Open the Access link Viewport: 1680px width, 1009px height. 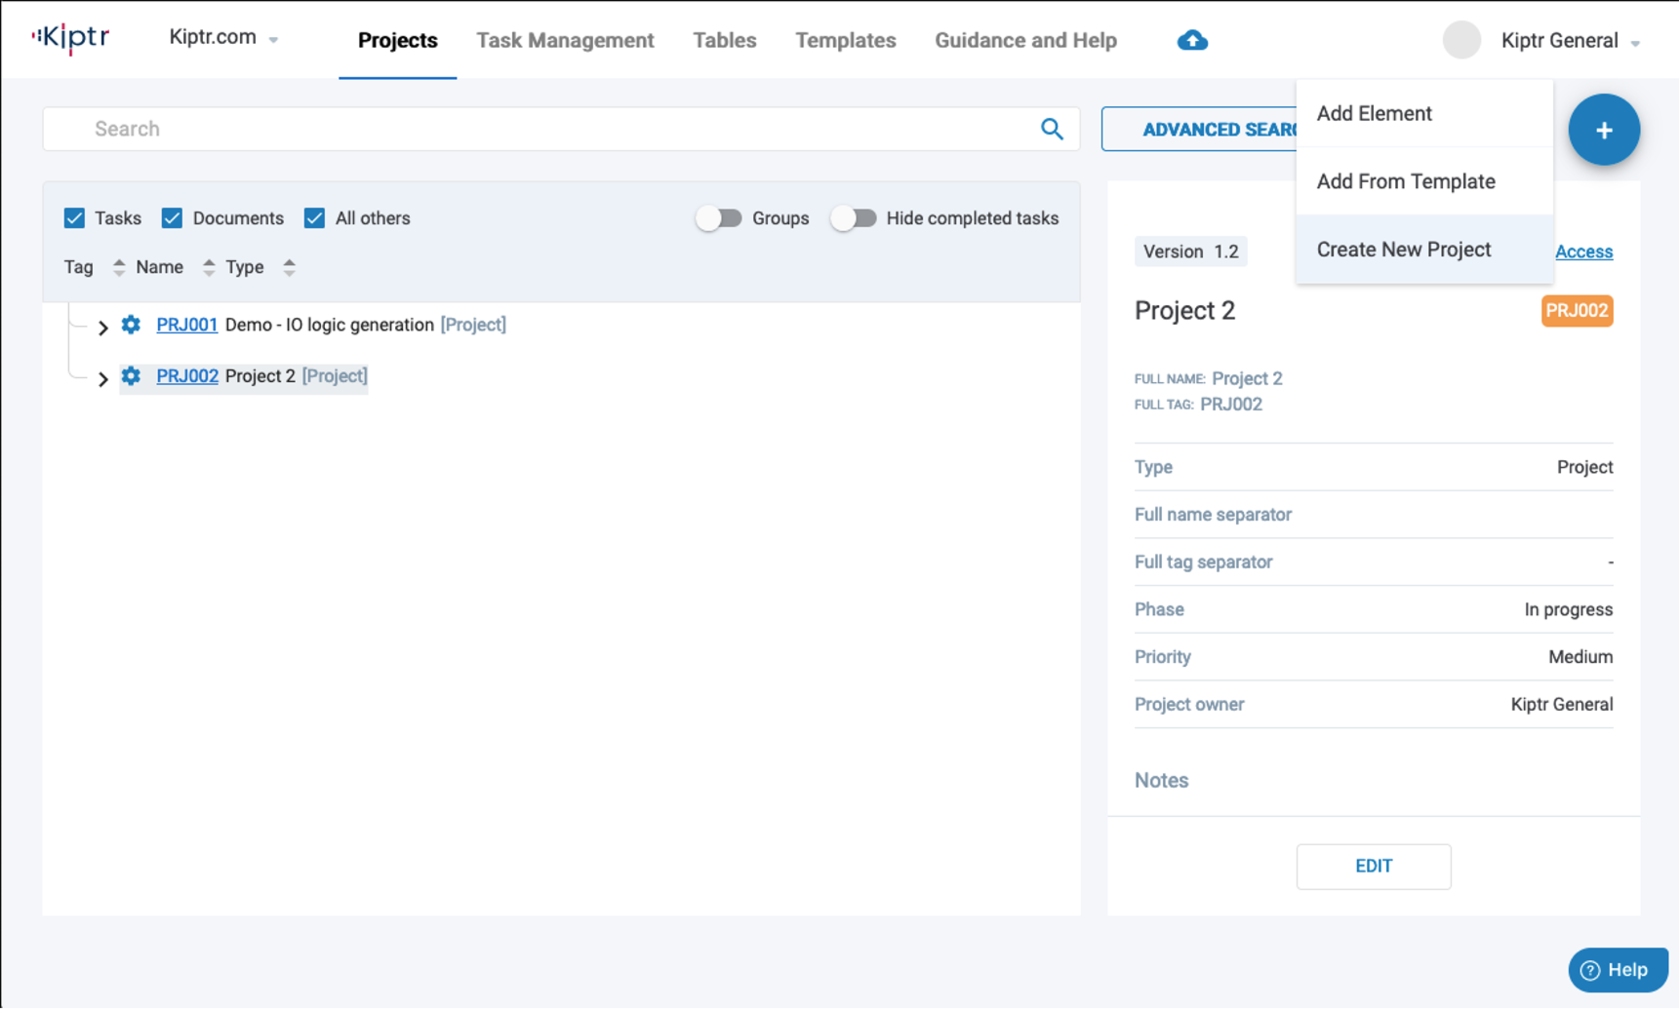coord(1583,251)
